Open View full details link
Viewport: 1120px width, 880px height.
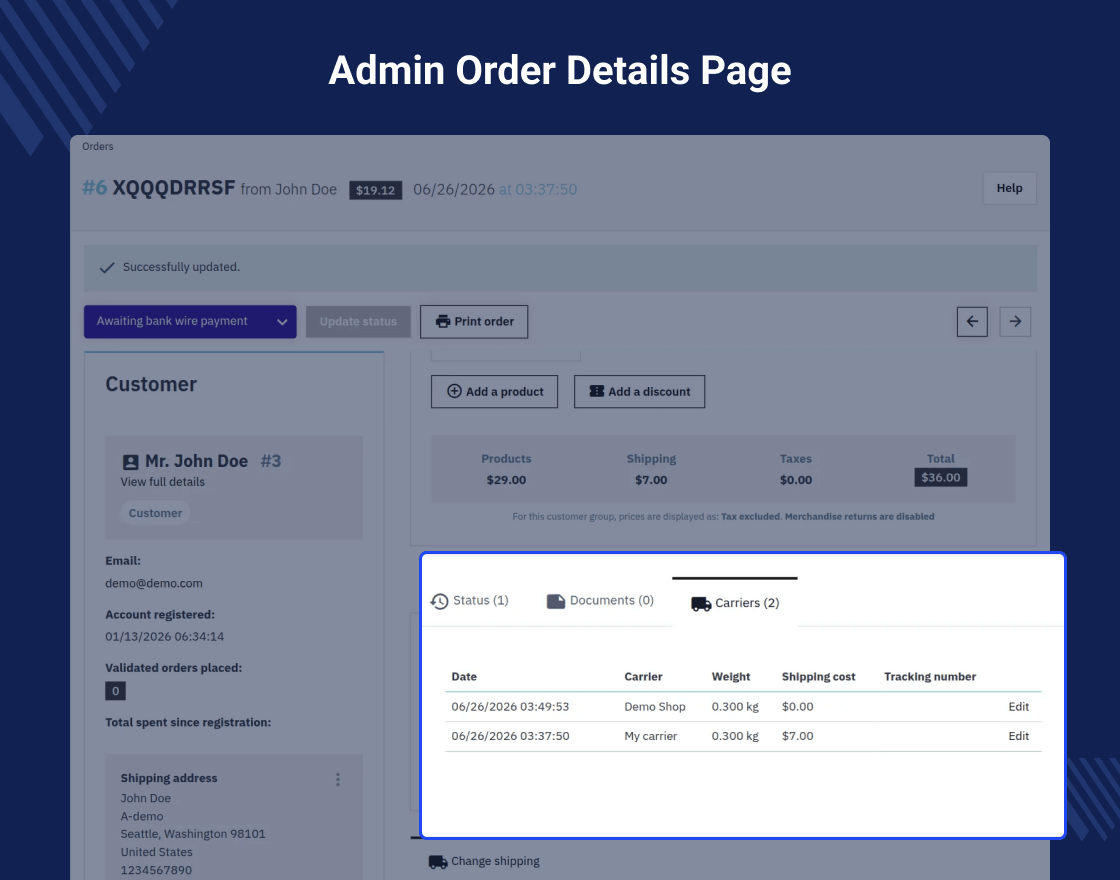tap(162, 481)
